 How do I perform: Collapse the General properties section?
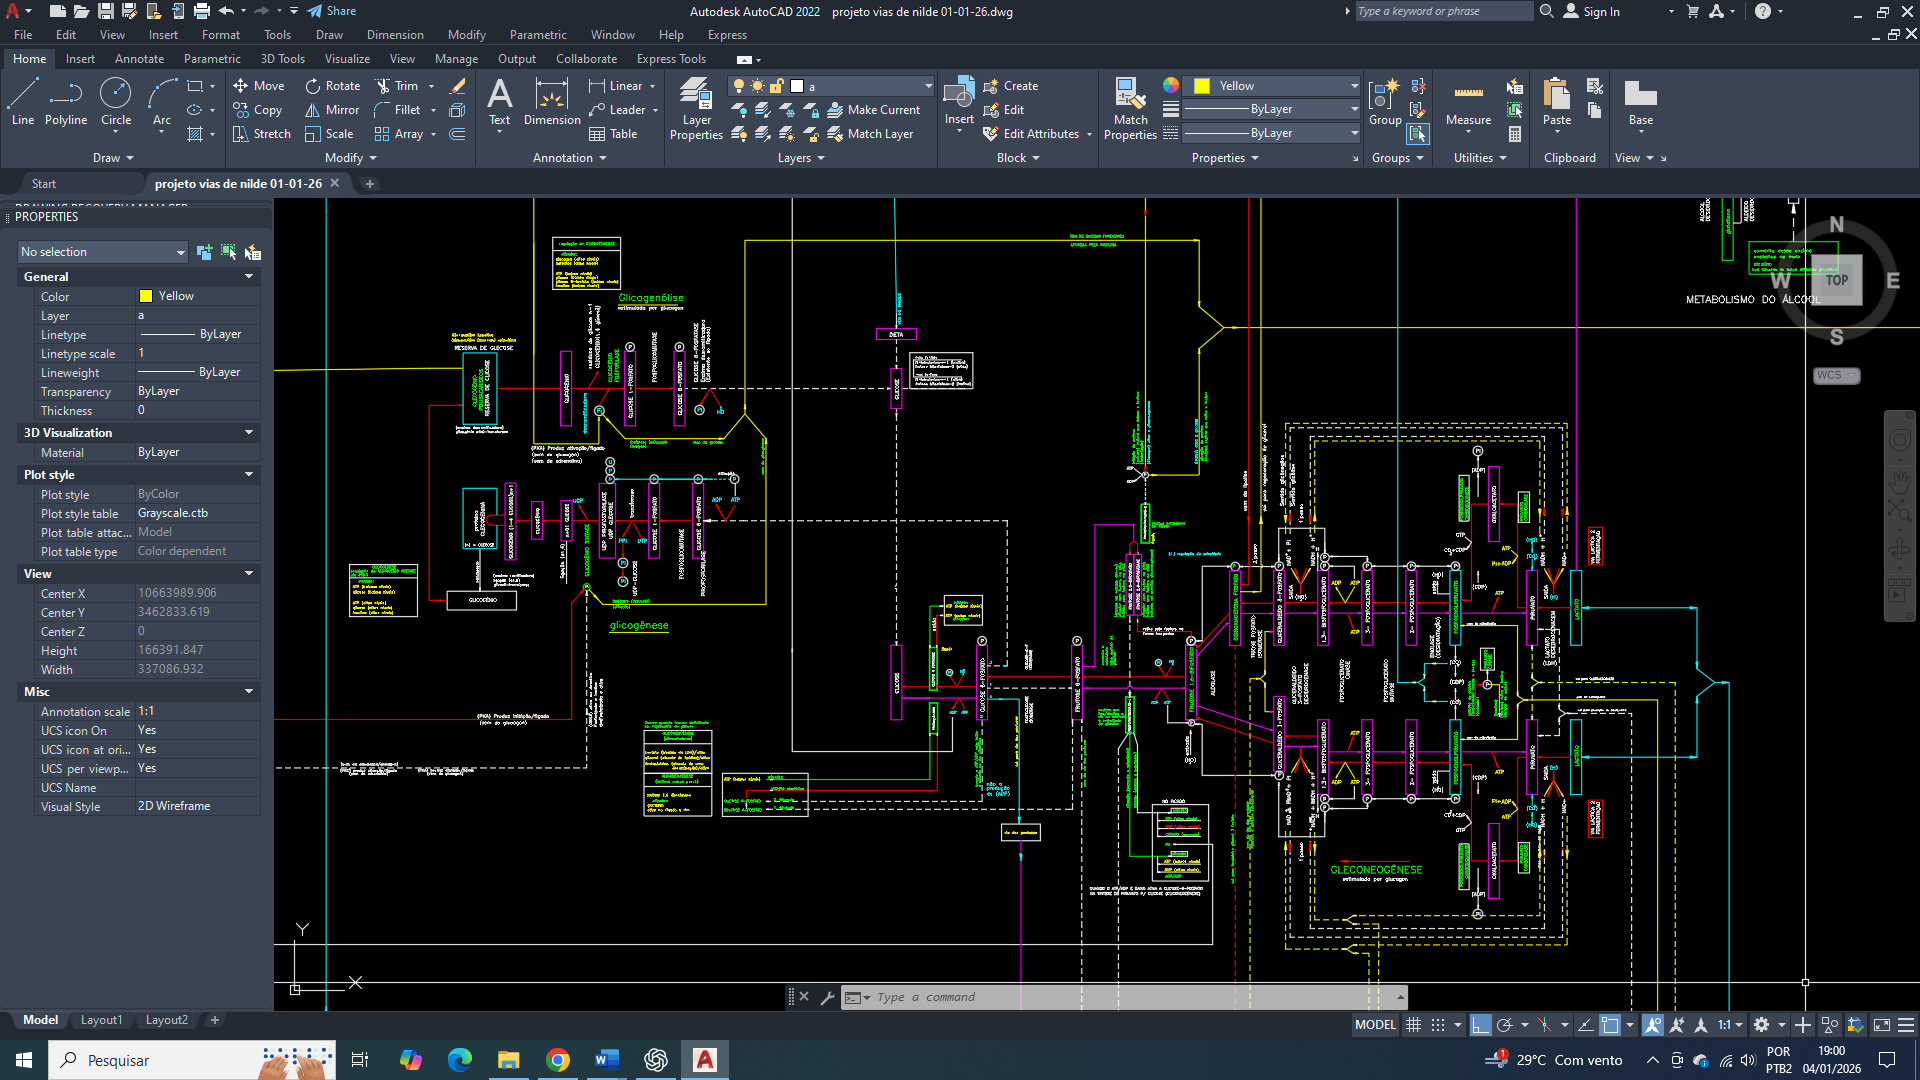pyautogui.click(x=249, y=277)
